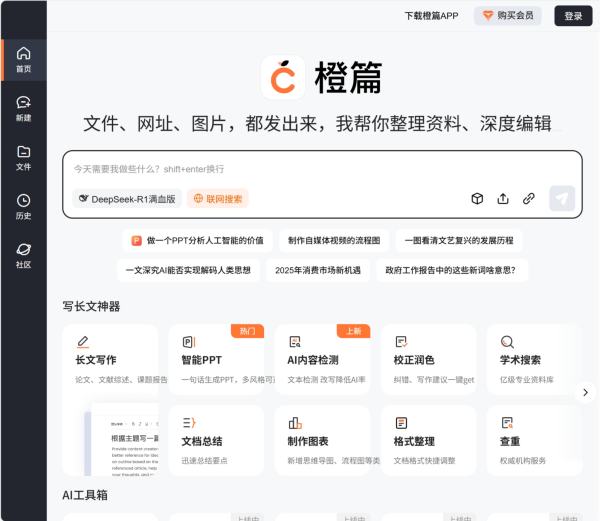600x521 pixels.
Task: Open the 学术搜索 card
Action: [535, 360]
